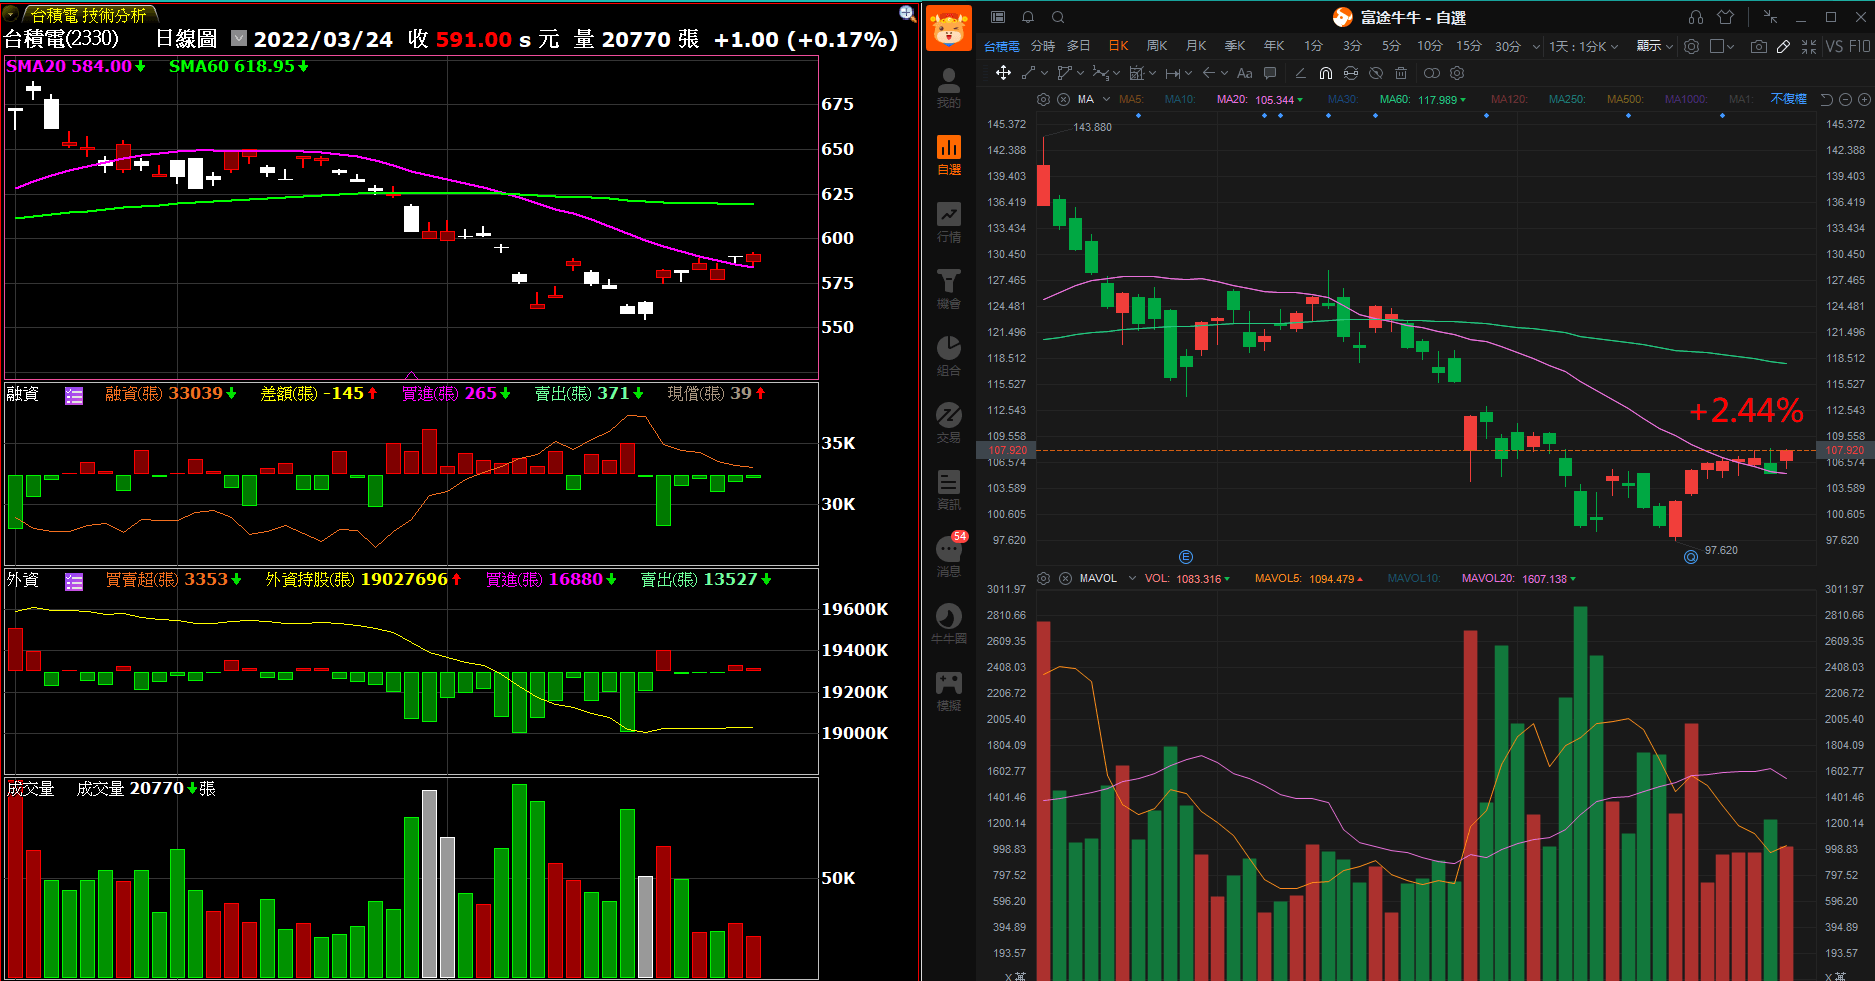Take a chart screenshot with camera icon
The image size is (1875, 981).
[x=1758, y=46]
